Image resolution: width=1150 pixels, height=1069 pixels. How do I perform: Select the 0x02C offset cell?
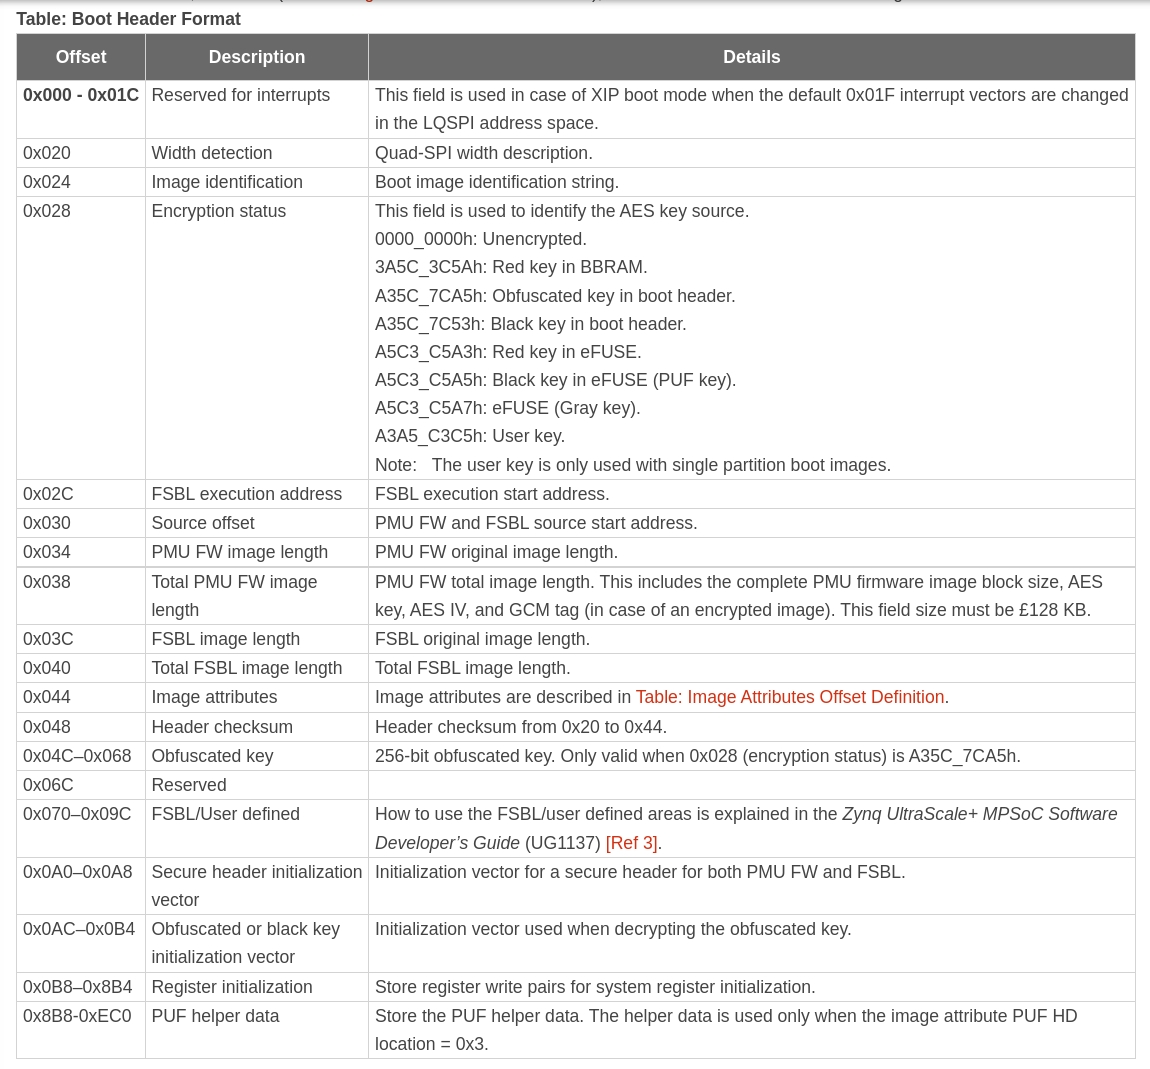click(x=48, y=494)
